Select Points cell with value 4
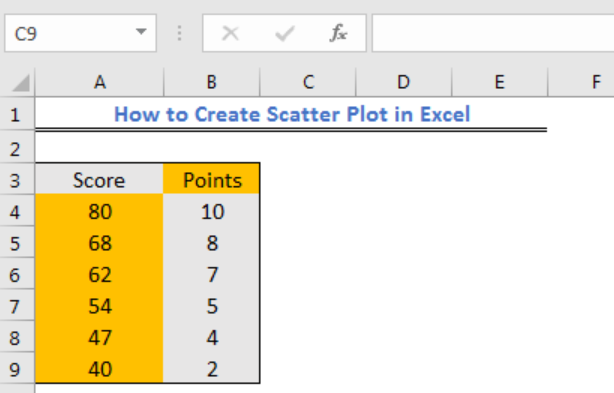This screenshot has height=393, width=614. tap(212, 337)
